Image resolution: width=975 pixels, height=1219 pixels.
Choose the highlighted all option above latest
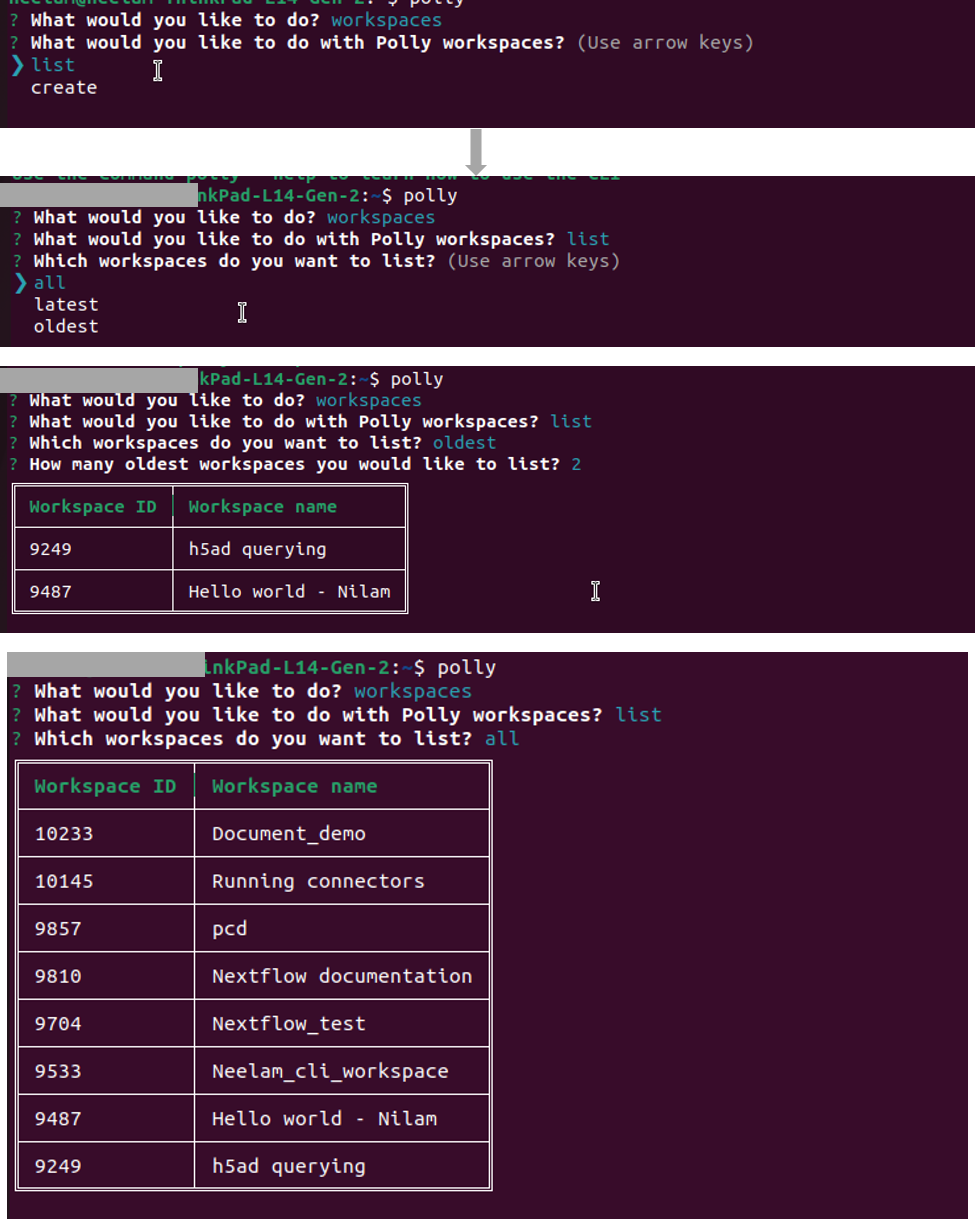coord(49,283)
